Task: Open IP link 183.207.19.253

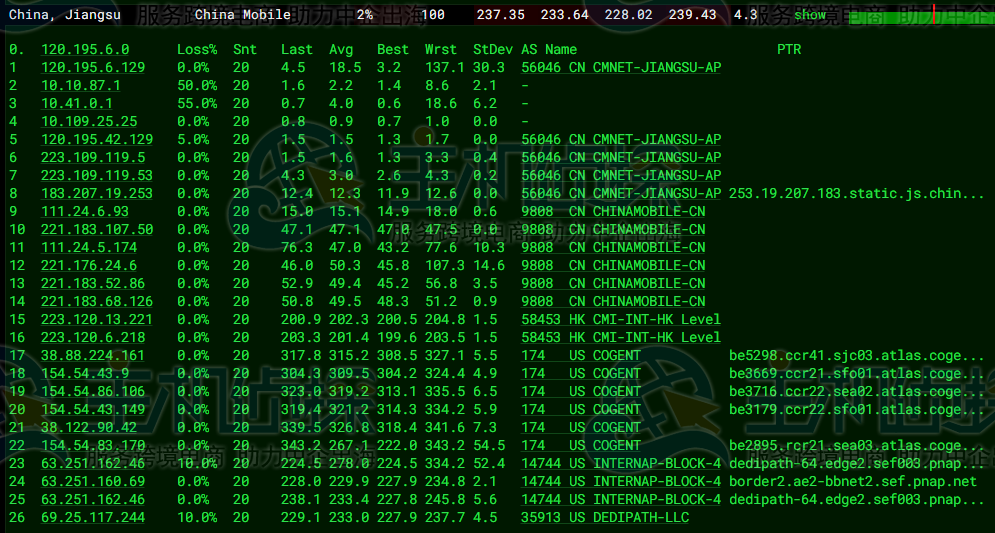Action: (97, 193)
